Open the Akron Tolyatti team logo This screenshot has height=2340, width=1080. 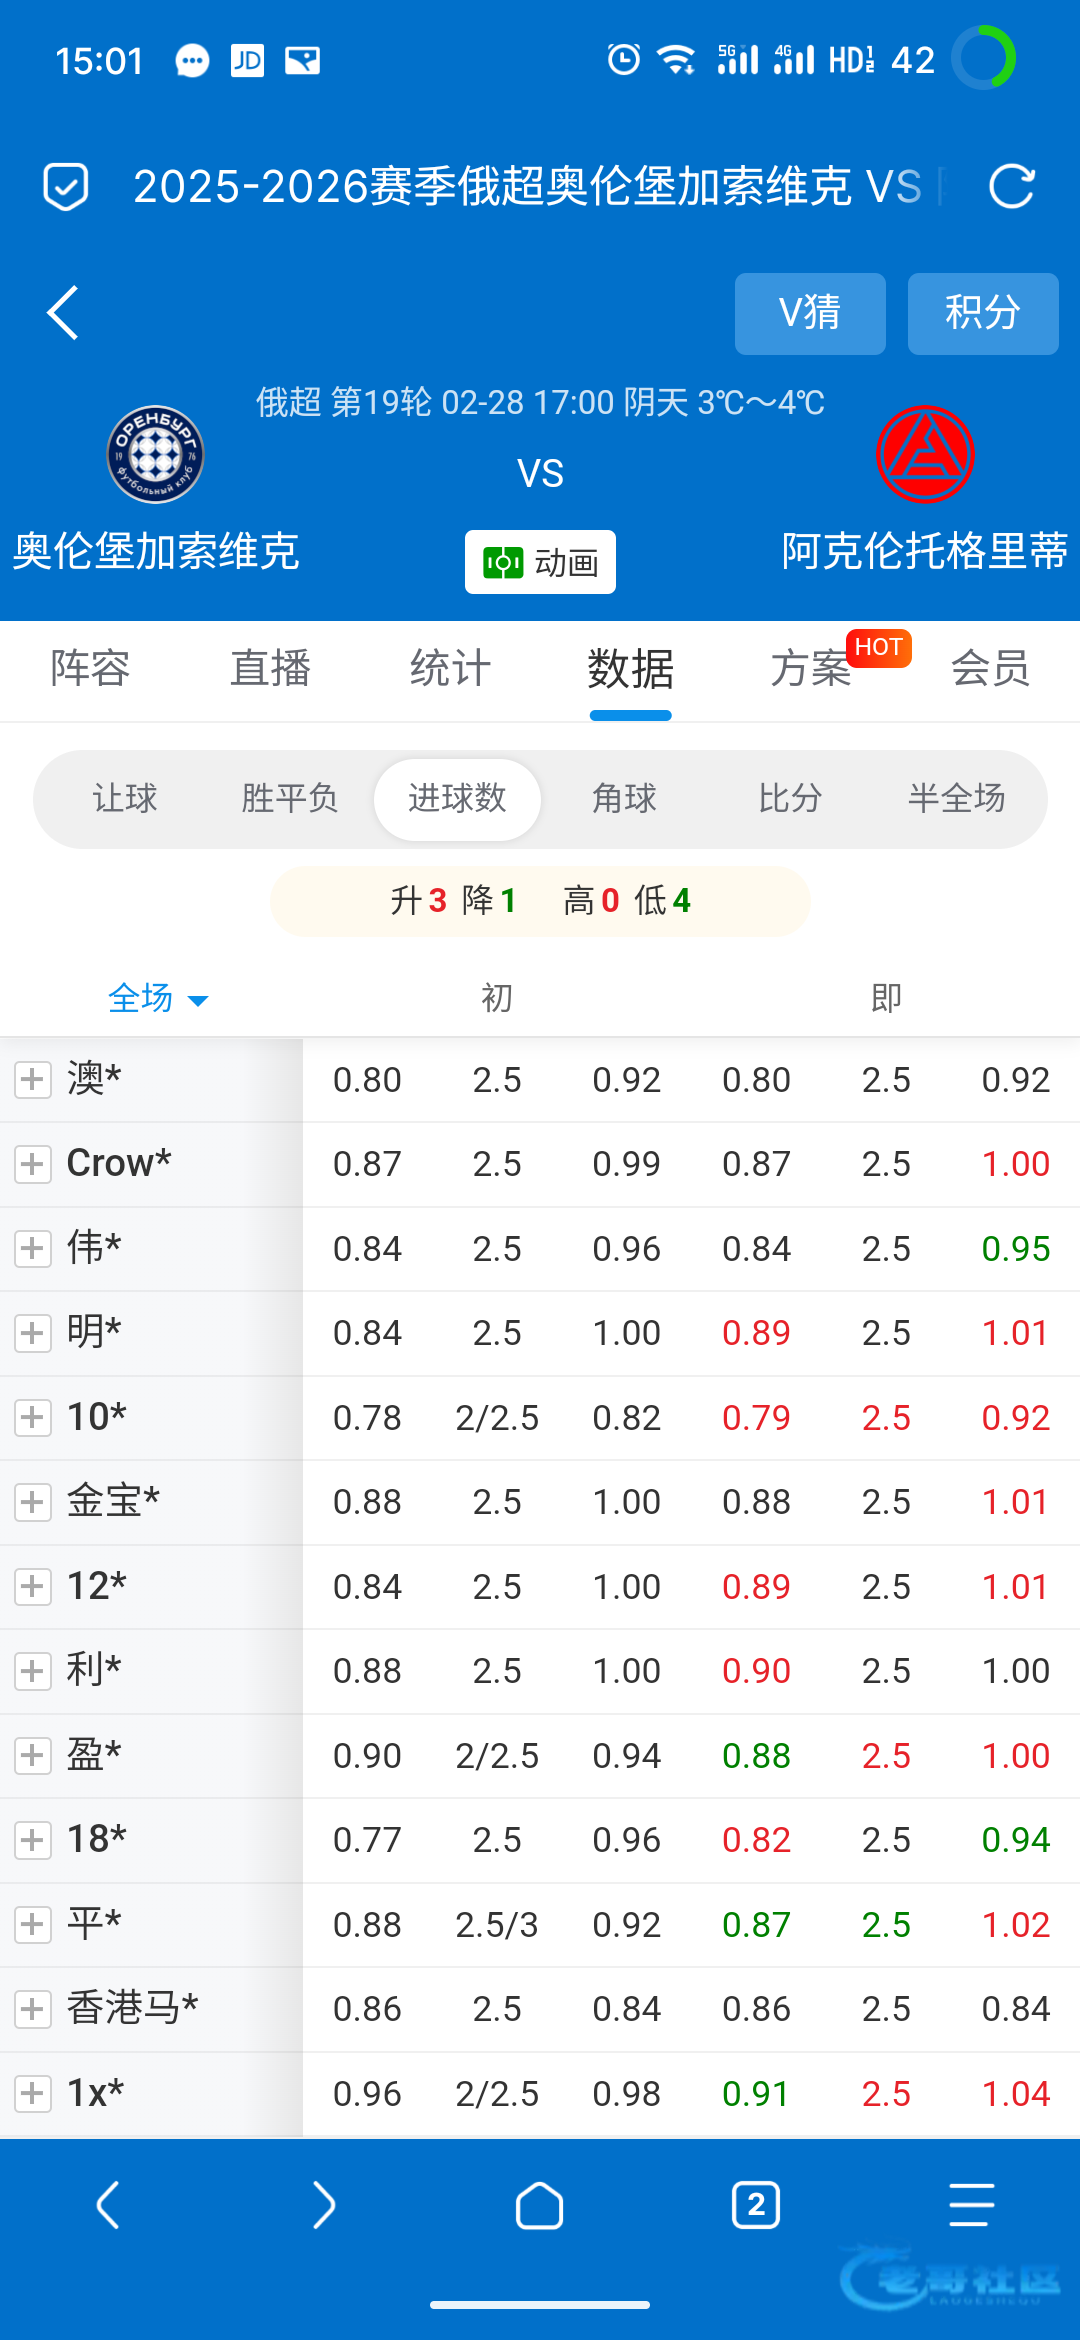pos(925,455)
